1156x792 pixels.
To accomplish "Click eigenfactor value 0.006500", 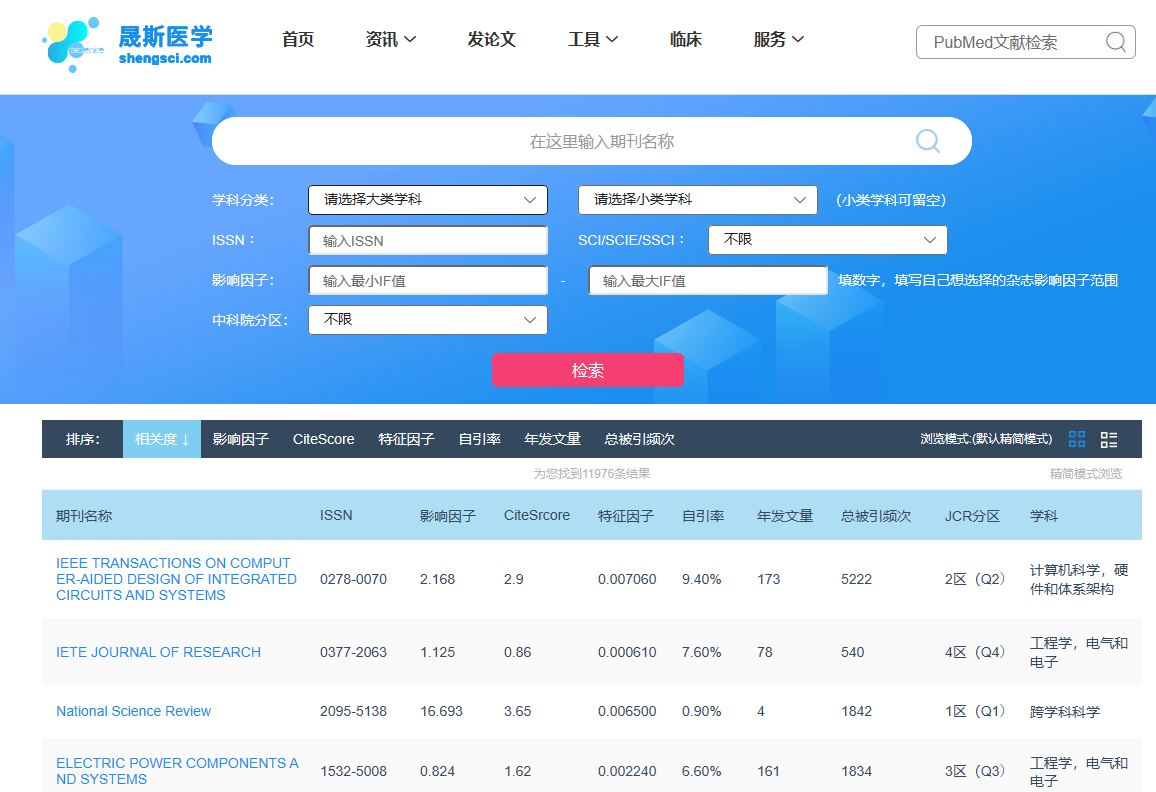I will click(627, 711).
